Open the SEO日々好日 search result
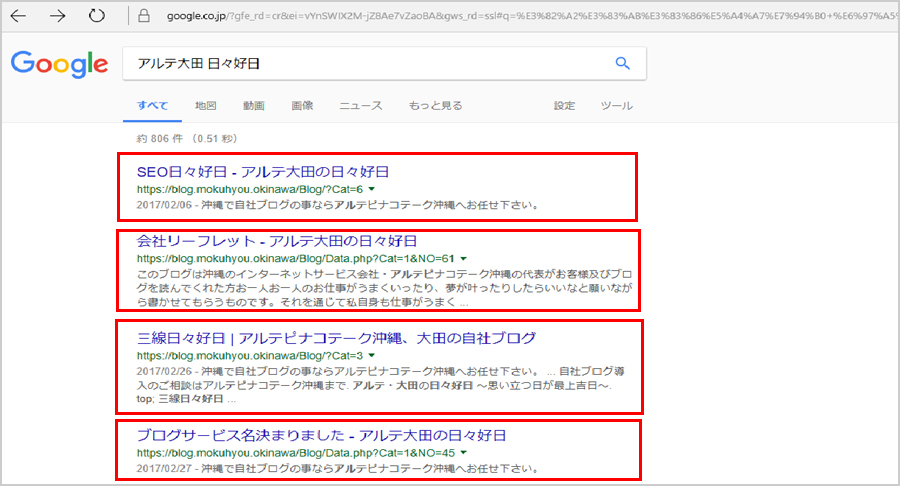The width and height of the screenshot is (900, 486). coord(262,172)
